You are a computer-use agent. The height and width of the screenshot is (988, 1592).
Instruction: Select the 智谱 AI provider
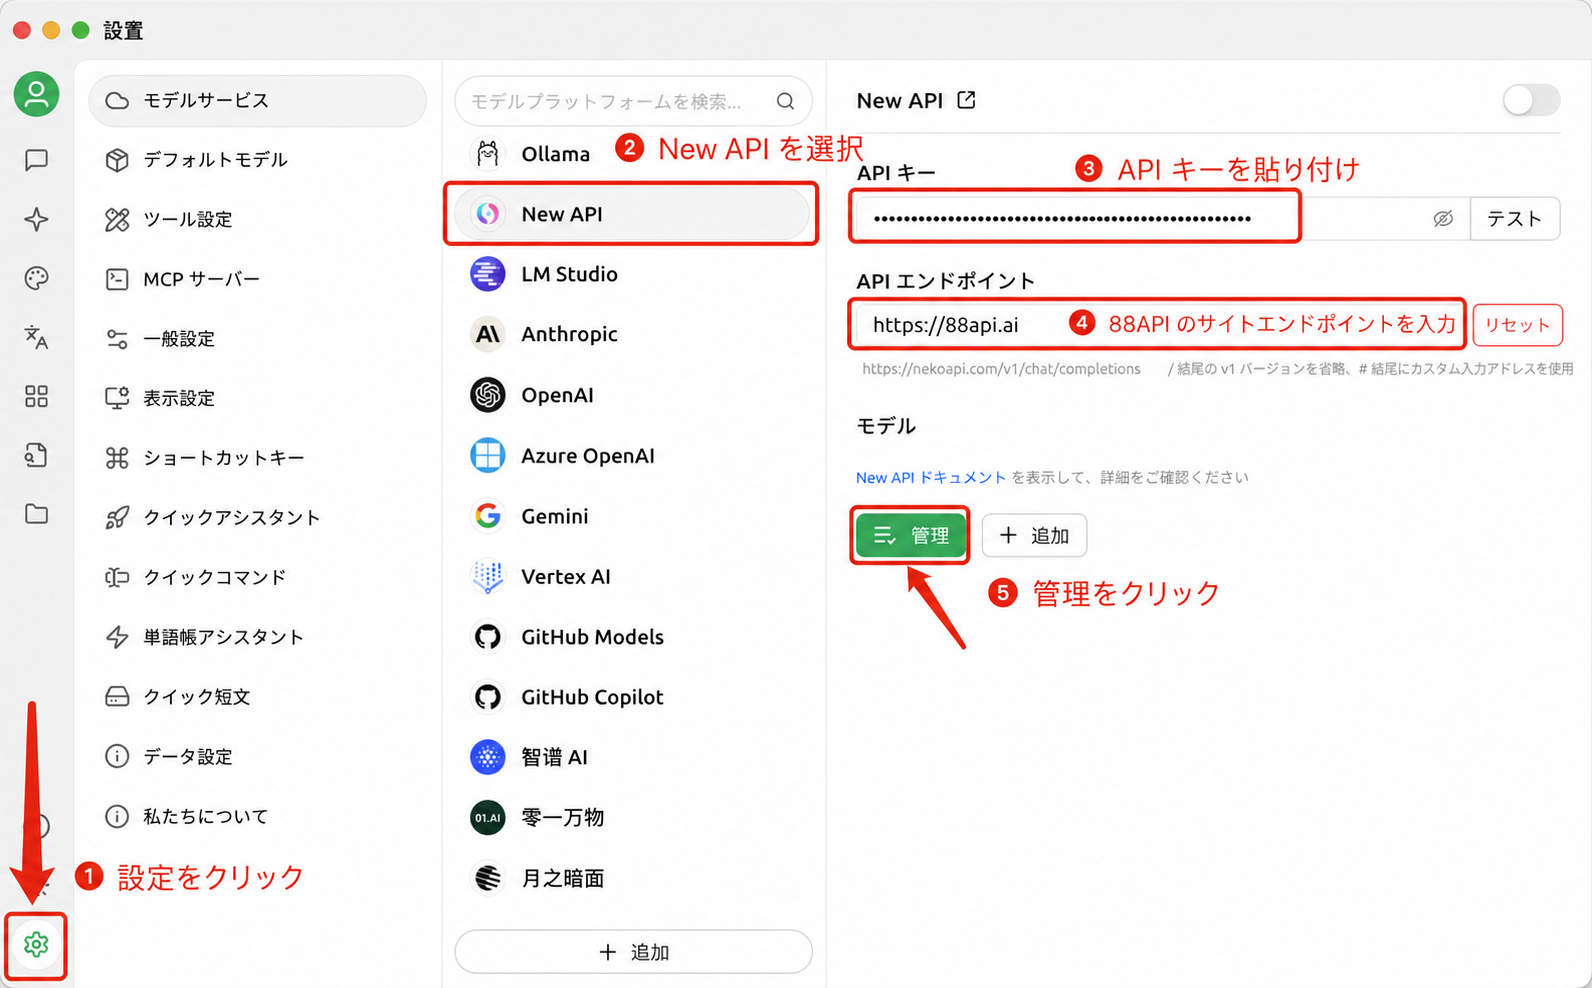[x=633, y=757]
